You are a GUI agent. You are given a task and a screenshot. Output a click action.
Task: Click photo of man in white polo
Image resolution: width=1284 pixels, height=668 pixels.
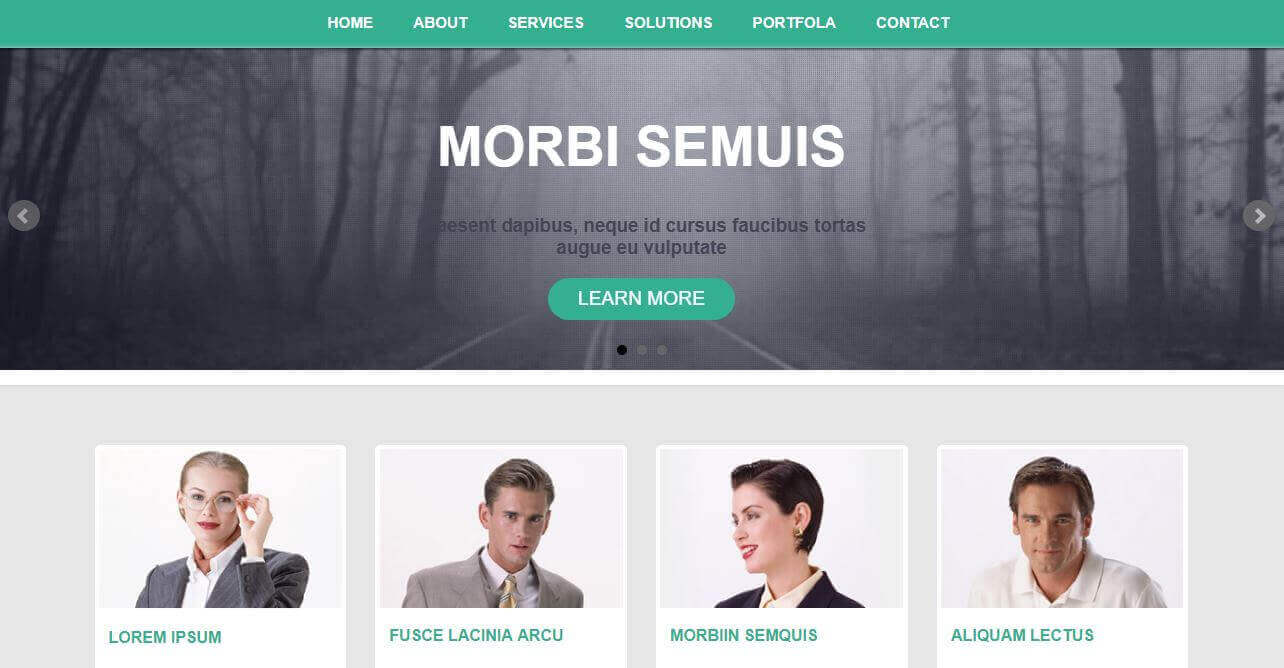(x=1062, y=528)
